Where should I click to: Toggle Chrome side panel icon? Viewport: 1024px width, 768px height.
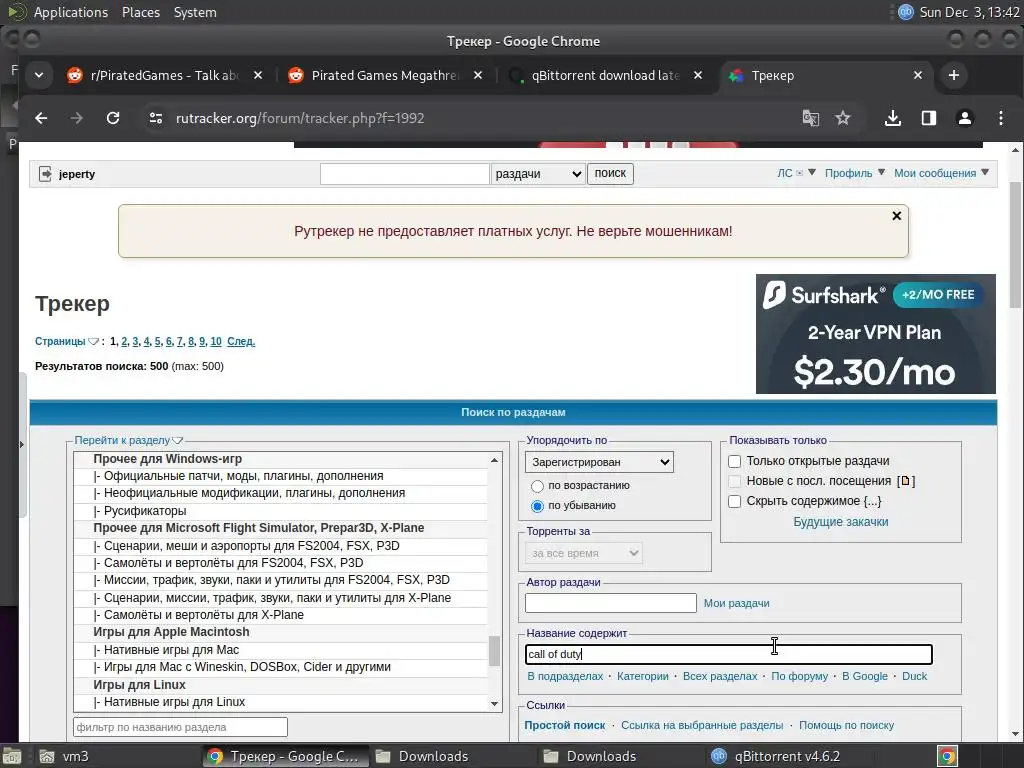coord(929,118)
